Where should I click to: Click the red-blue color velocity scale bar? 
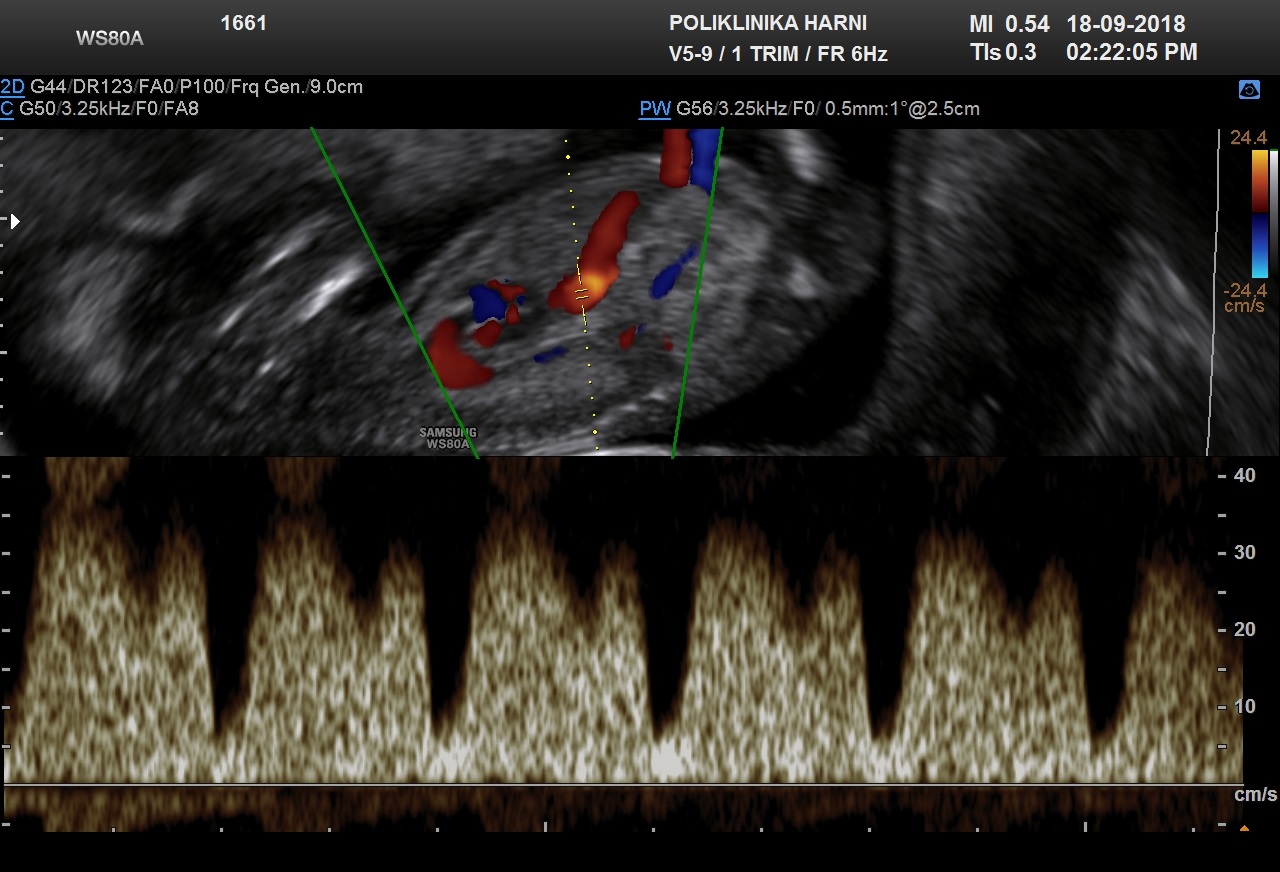[x=1259, y=213]
